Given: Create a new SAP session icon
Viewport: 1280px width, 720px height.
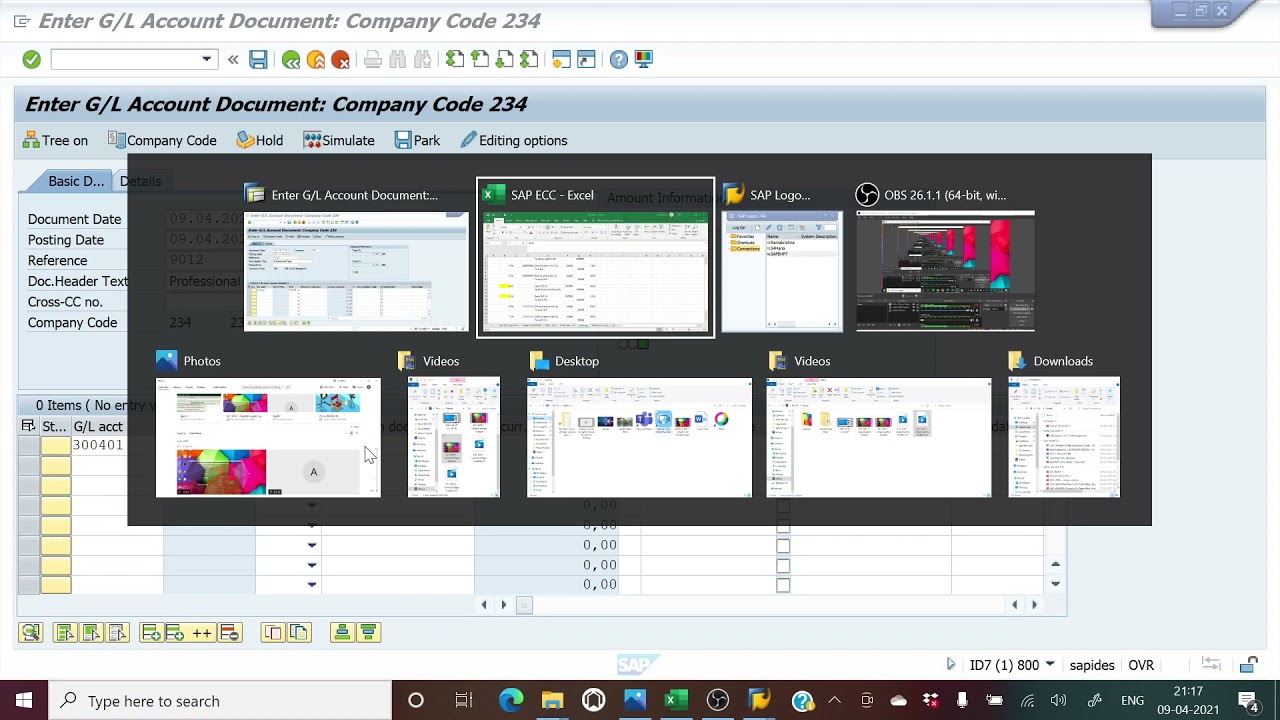Looking at the screenshot, I should 561,60.
